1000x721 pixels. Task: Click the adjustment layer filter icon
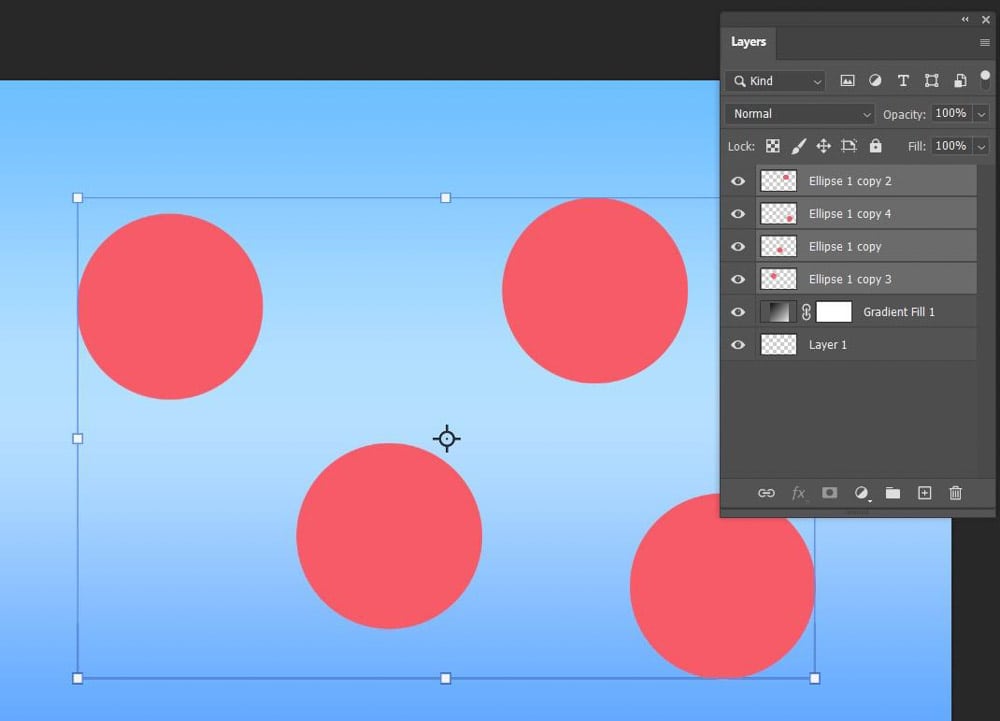[x=875, y=81]
